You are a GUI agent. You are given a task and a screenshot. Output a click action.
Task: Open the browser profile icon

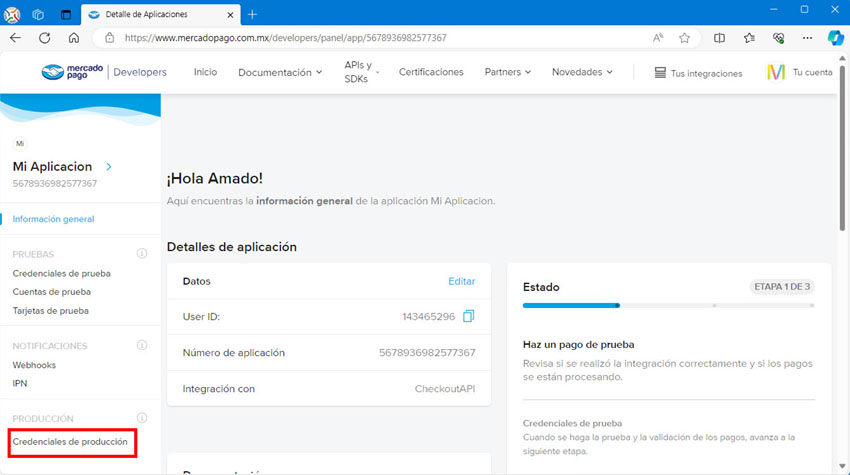click(x=12, y=15)
